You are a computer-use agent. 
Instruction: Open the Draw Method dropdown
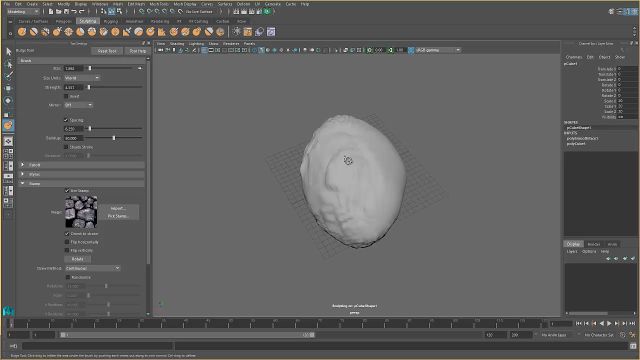pos(93,268)
